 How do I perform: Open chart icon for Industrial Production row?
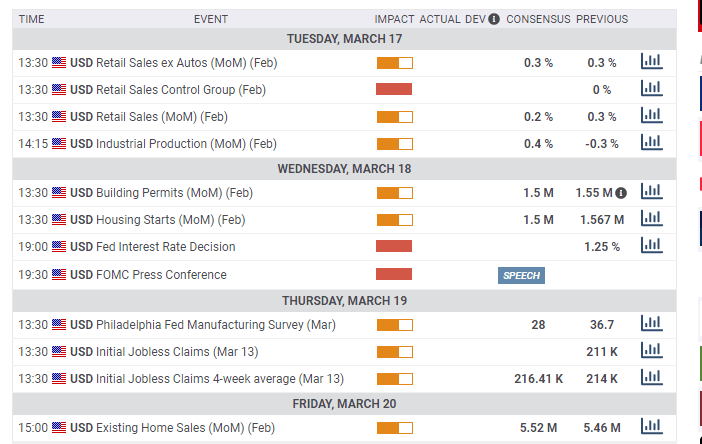(x=651, y=143)
